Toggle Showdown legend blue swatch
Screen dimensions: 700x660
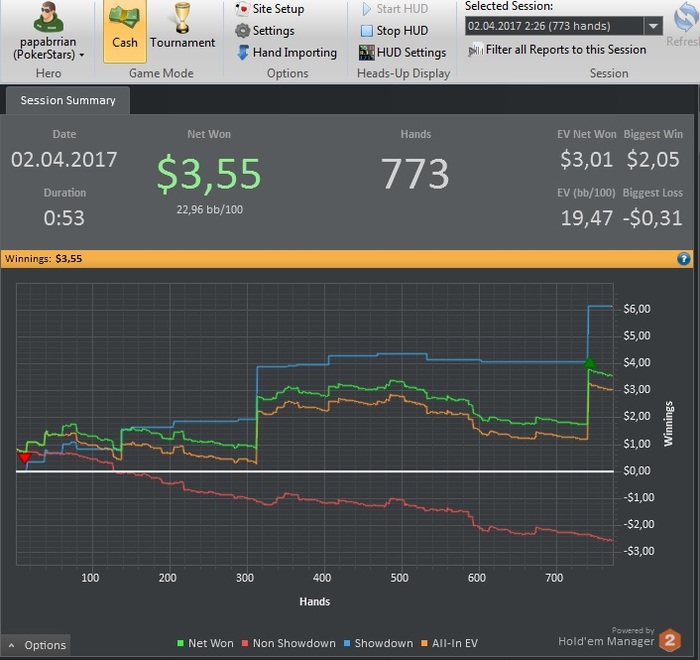coord(347,643)
